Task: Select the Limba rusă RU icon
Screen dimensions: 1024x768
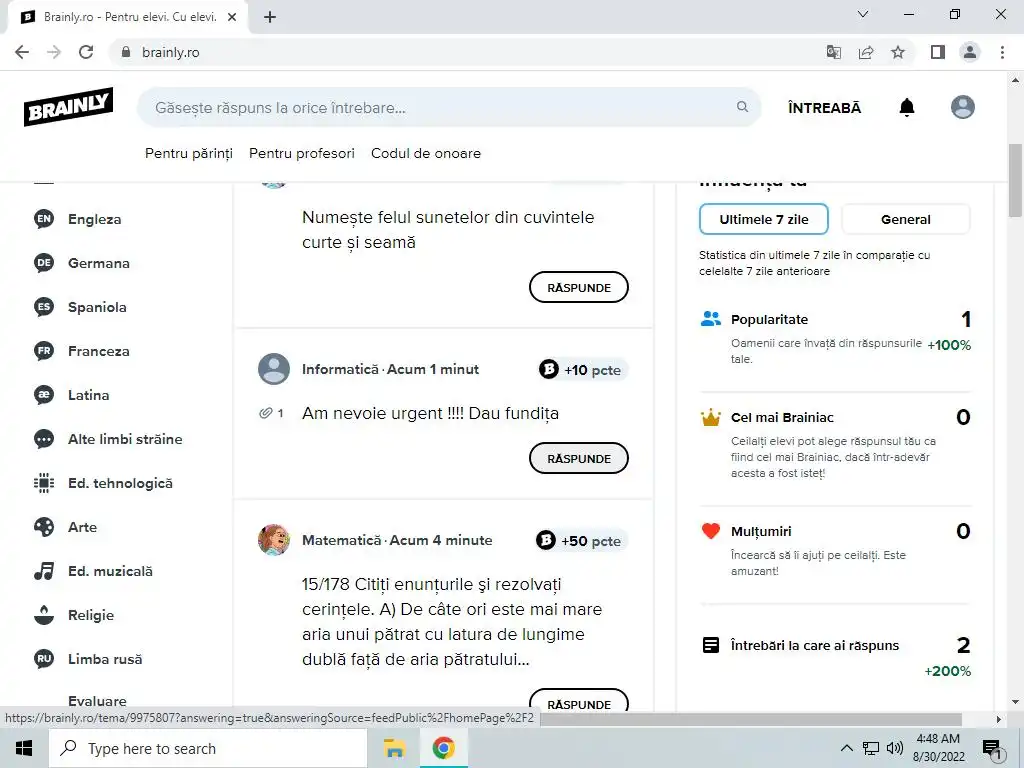Action: pos(44,659)
